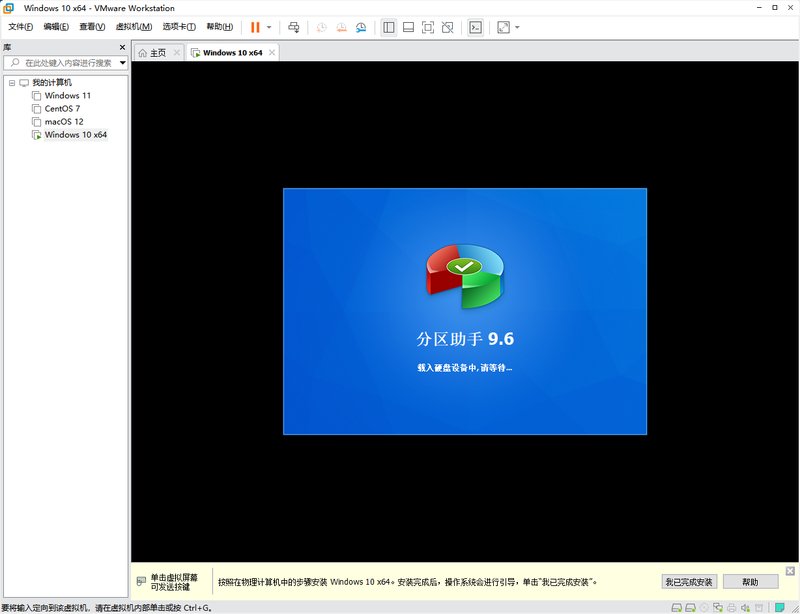The height and width of the screenshot is (614, 800).
Task: Switch to the 主页 tab
Action: pos(158,53)
